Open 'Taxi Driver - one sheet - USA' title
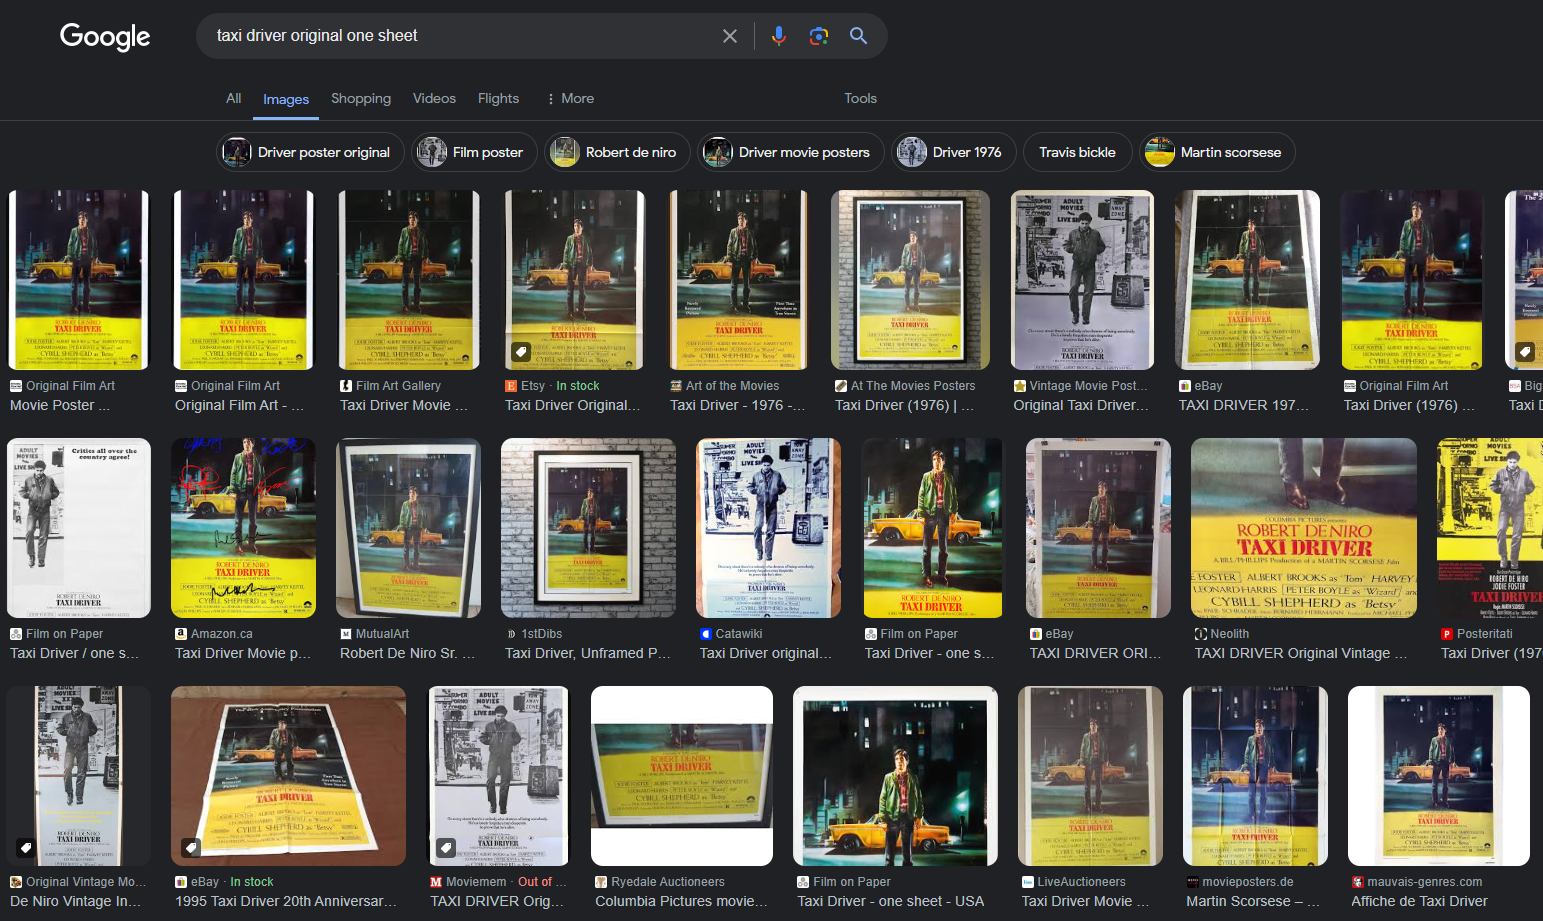 point(891,902)
